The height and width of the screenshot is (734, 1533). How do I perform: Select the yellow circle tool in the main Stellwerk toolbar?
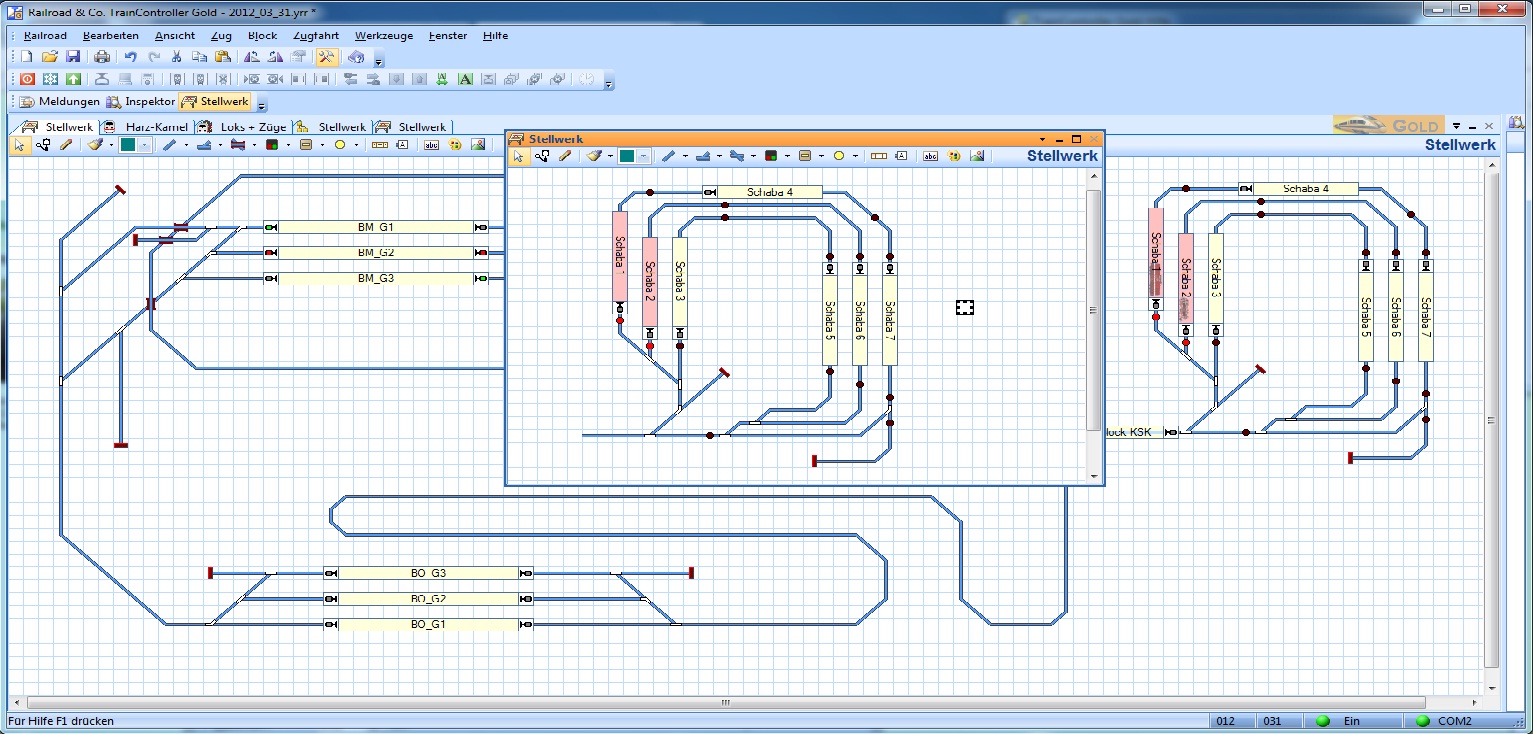(340, 145)
